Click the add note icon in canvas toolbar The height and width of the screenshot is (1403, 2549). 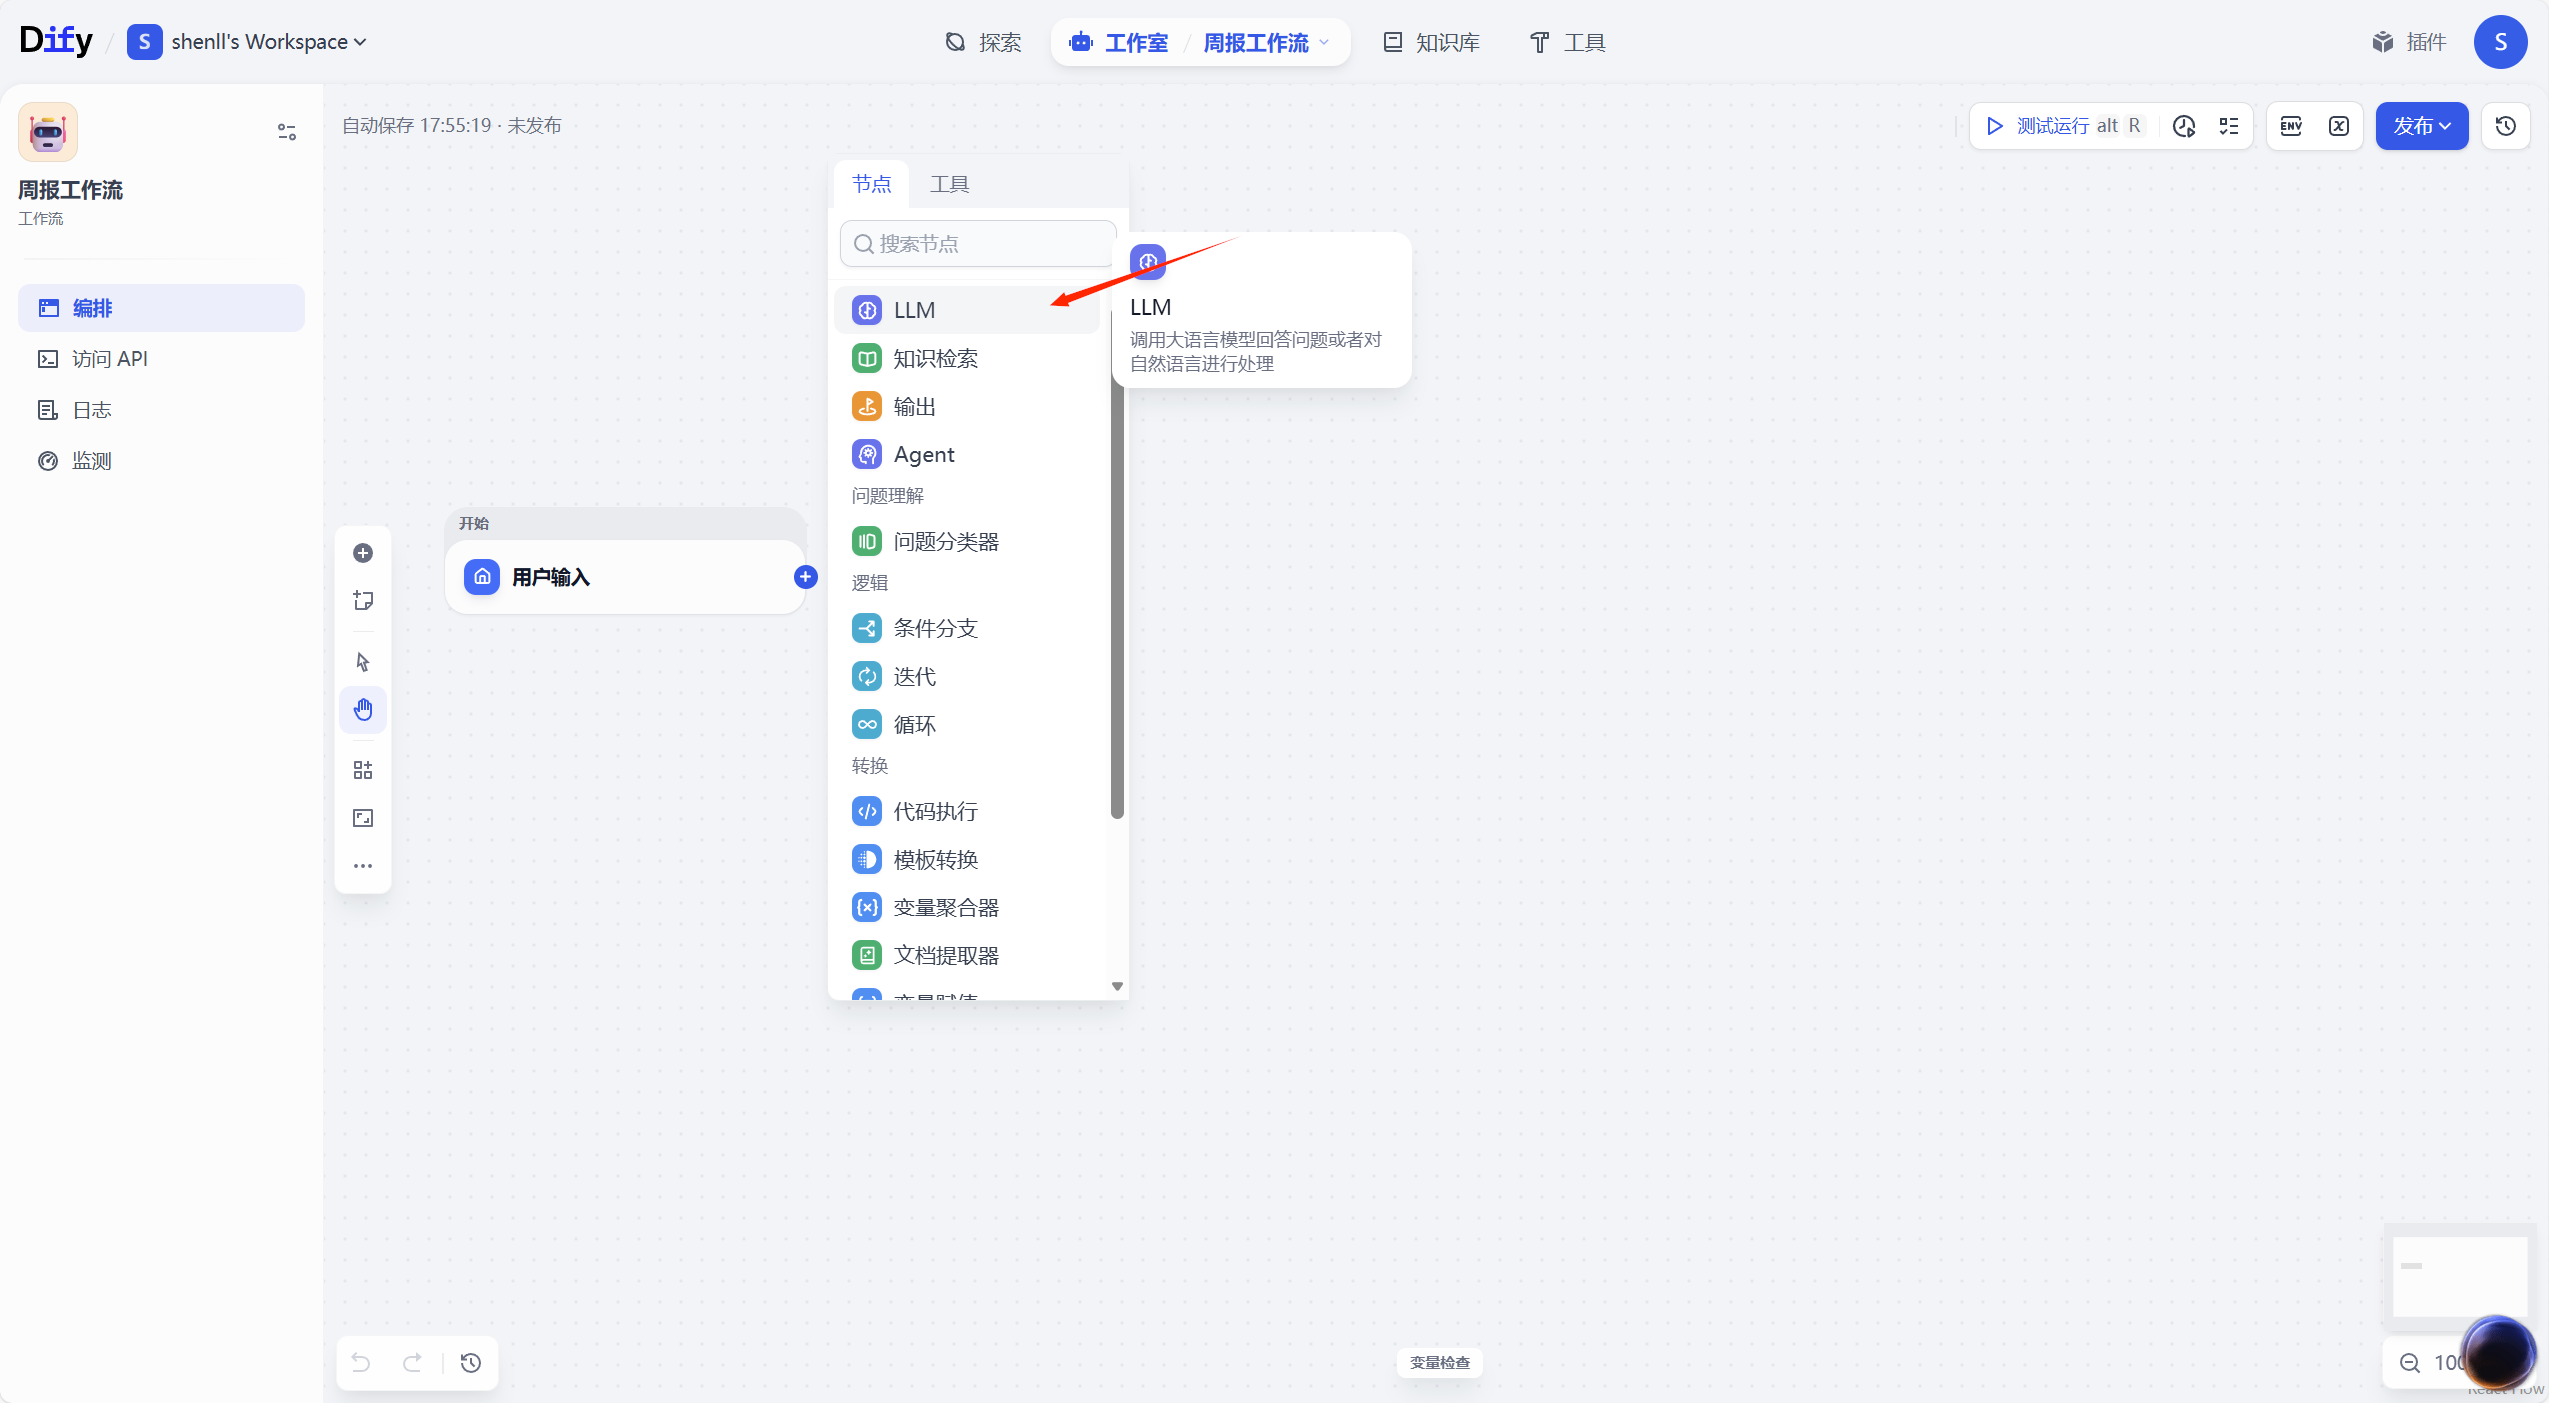coord(363,601)
